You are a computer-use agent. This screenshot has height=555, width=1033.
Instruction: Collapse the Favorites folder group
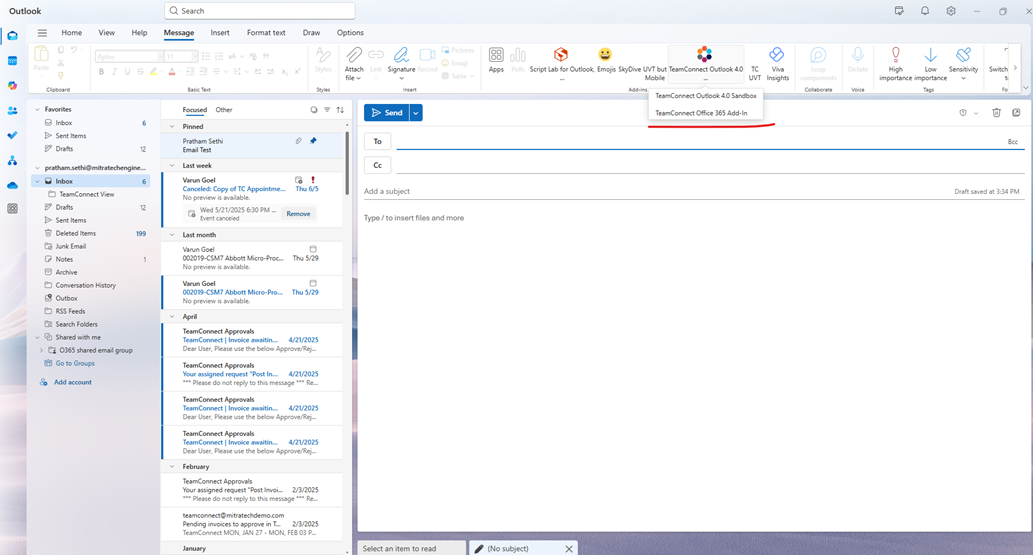[38, 109]
